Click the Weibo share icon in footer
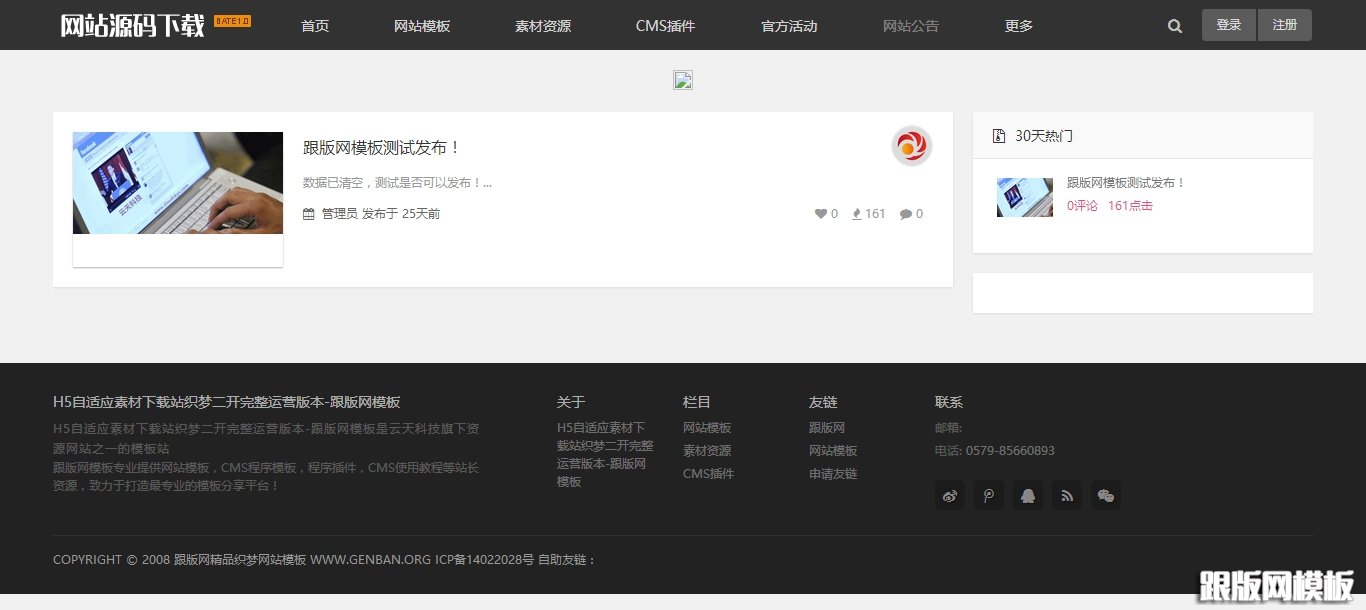The height and width of the screenshot is (610, 1366). pyautogui.click(x=949, y=495)
